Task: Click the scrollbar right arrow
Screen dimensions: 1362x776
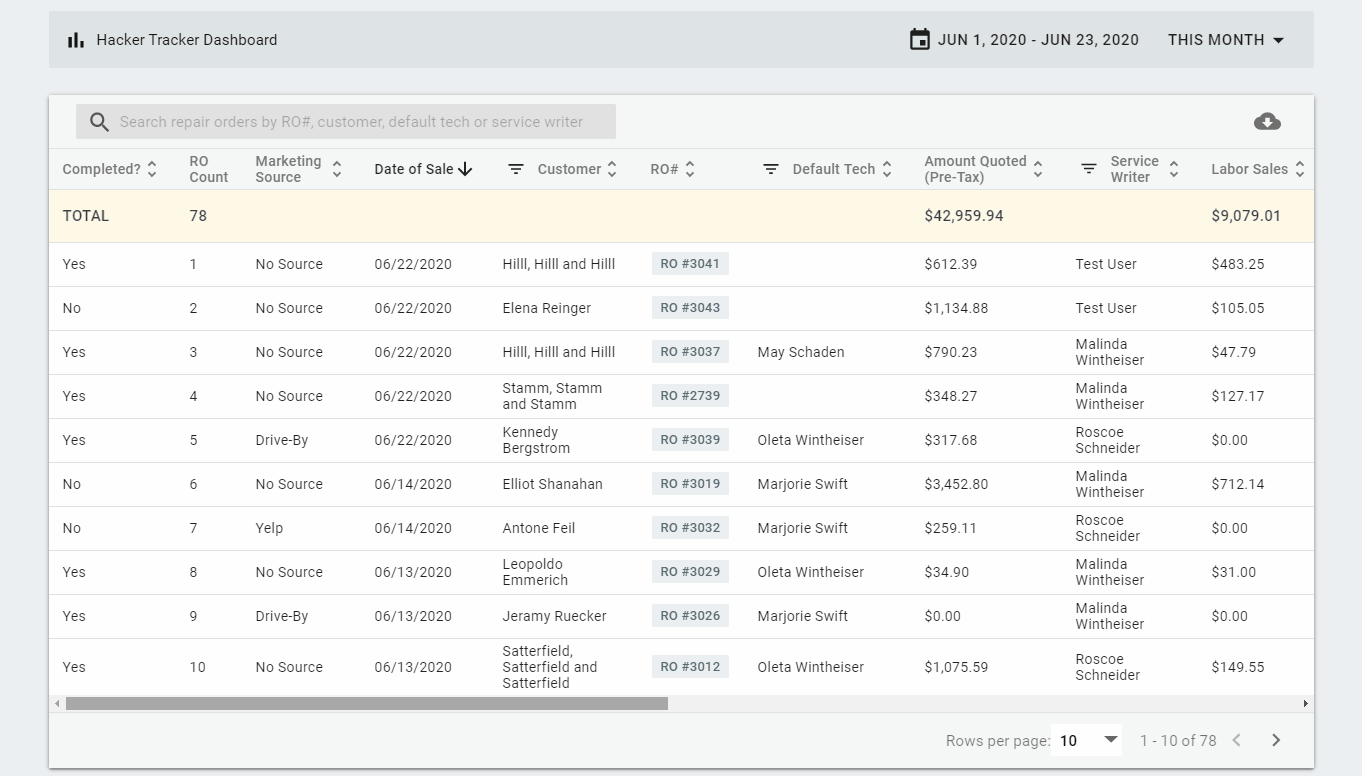Action: (x=1306, y=704)
